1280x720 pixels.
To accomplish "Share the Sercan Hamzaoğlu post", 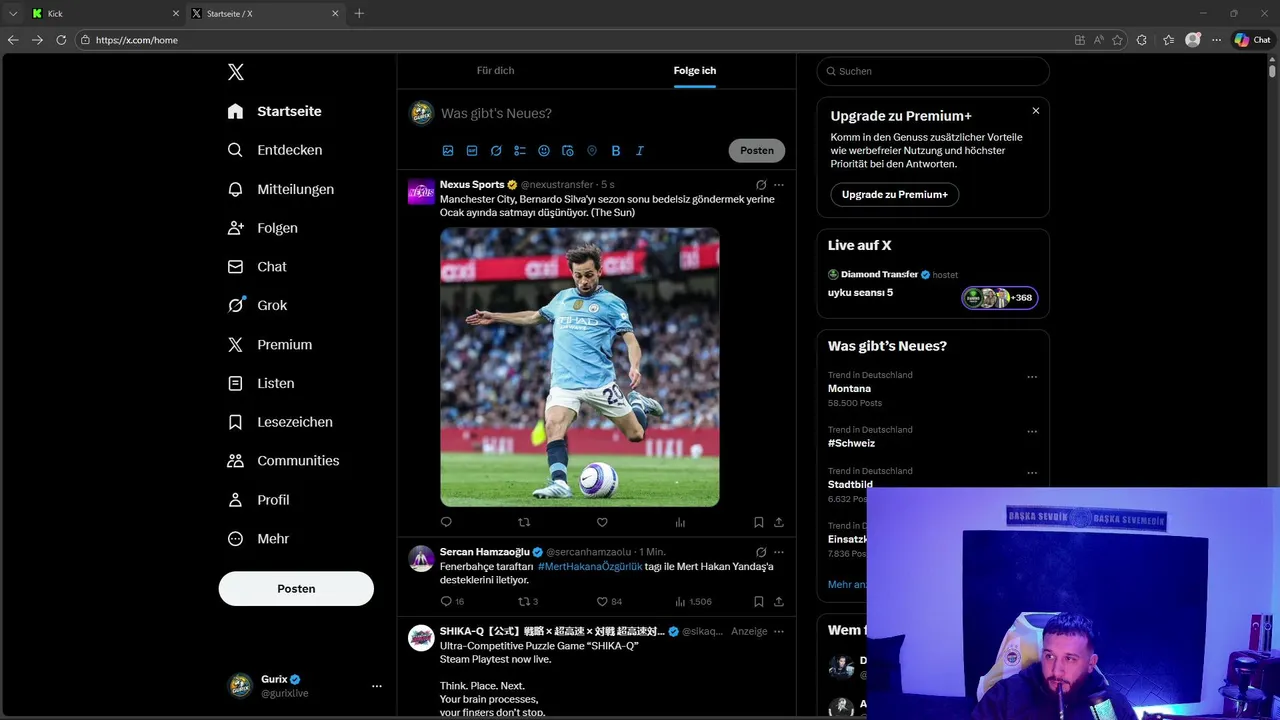I will click(779, 602).
